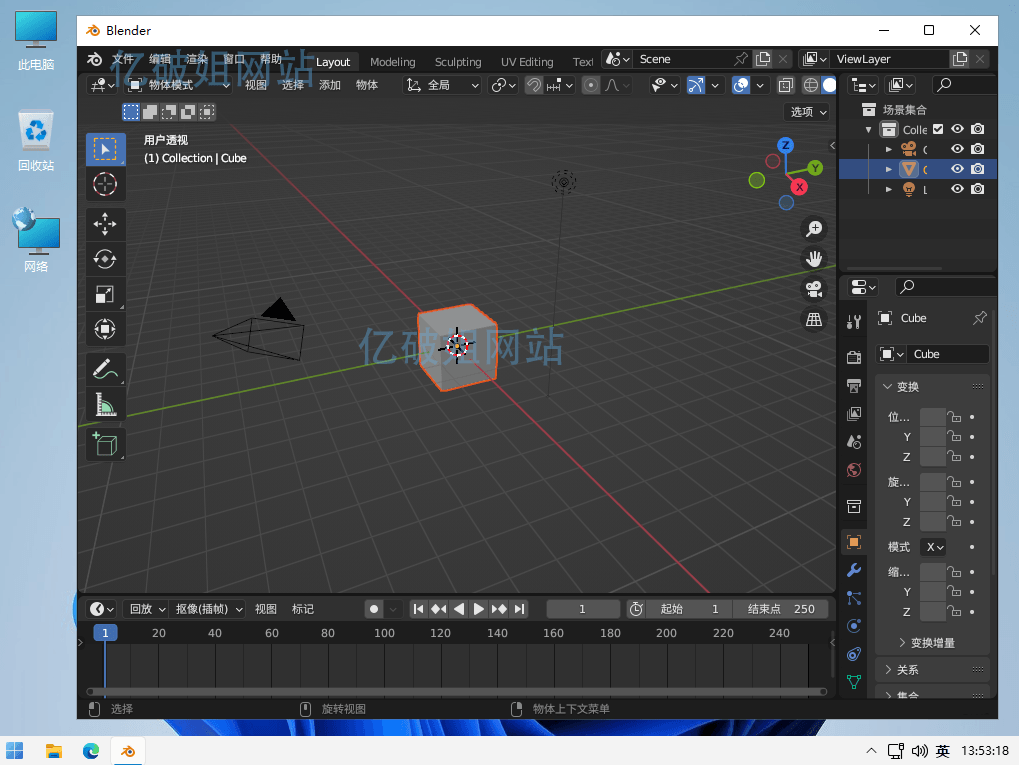
Task: Click frame 100 on the timeline
Action: pos(384,633)
